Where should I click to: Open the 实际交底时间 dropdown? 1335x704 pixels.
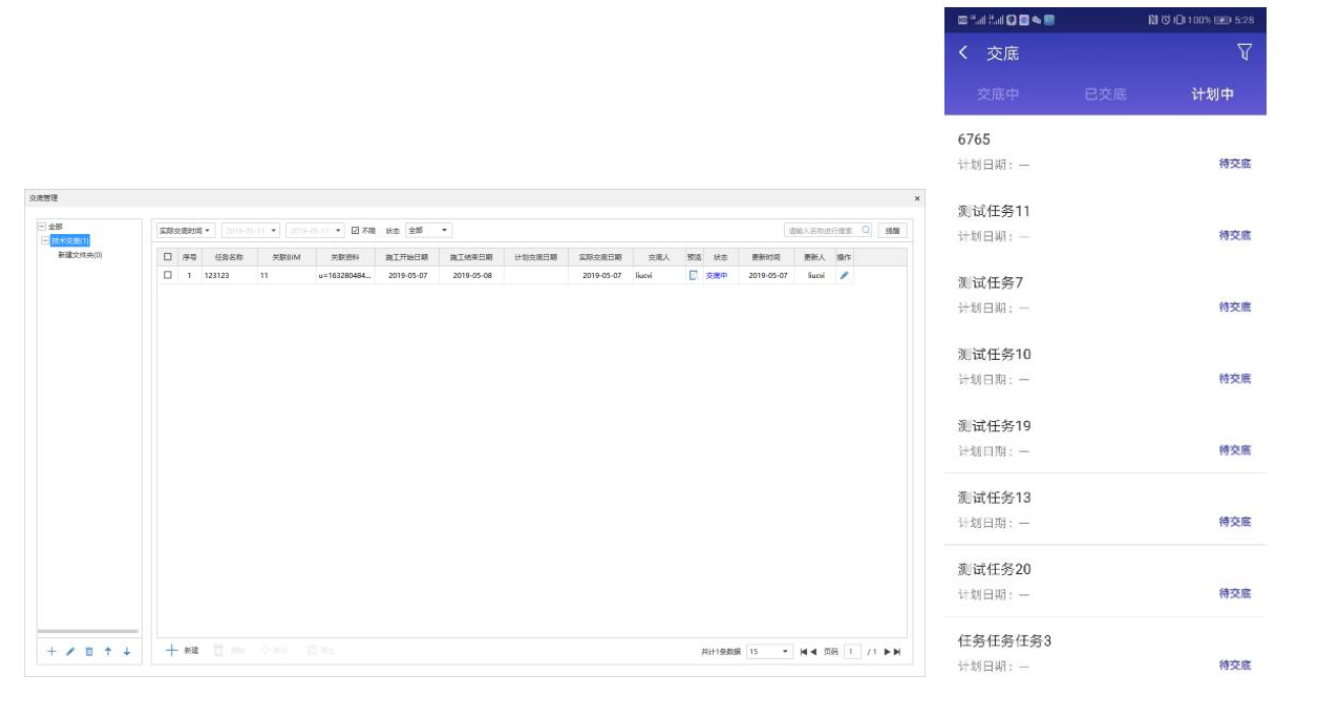[186, 230]
